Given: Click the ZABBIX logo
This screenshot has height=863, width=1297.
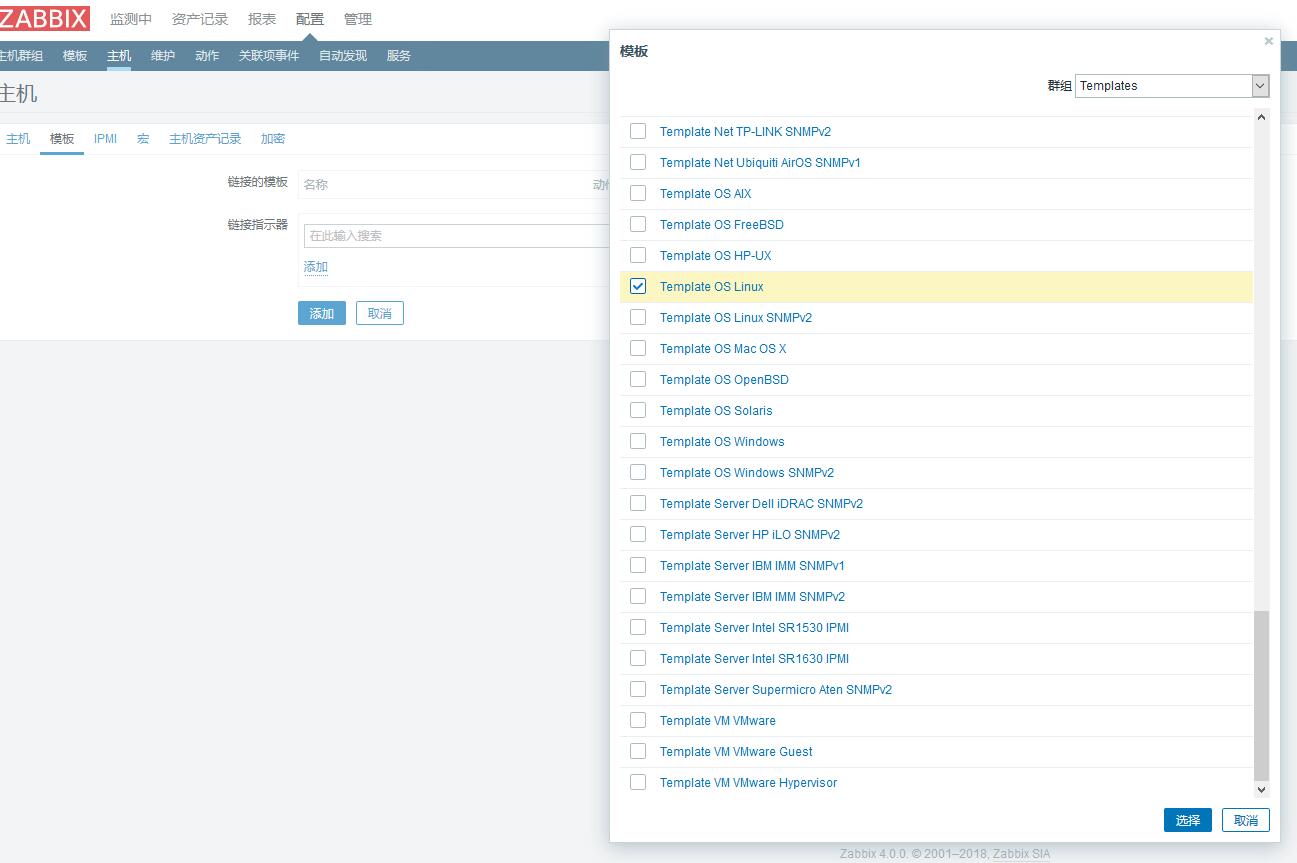Looking at the screenshot, I should (x=44, y=18).
